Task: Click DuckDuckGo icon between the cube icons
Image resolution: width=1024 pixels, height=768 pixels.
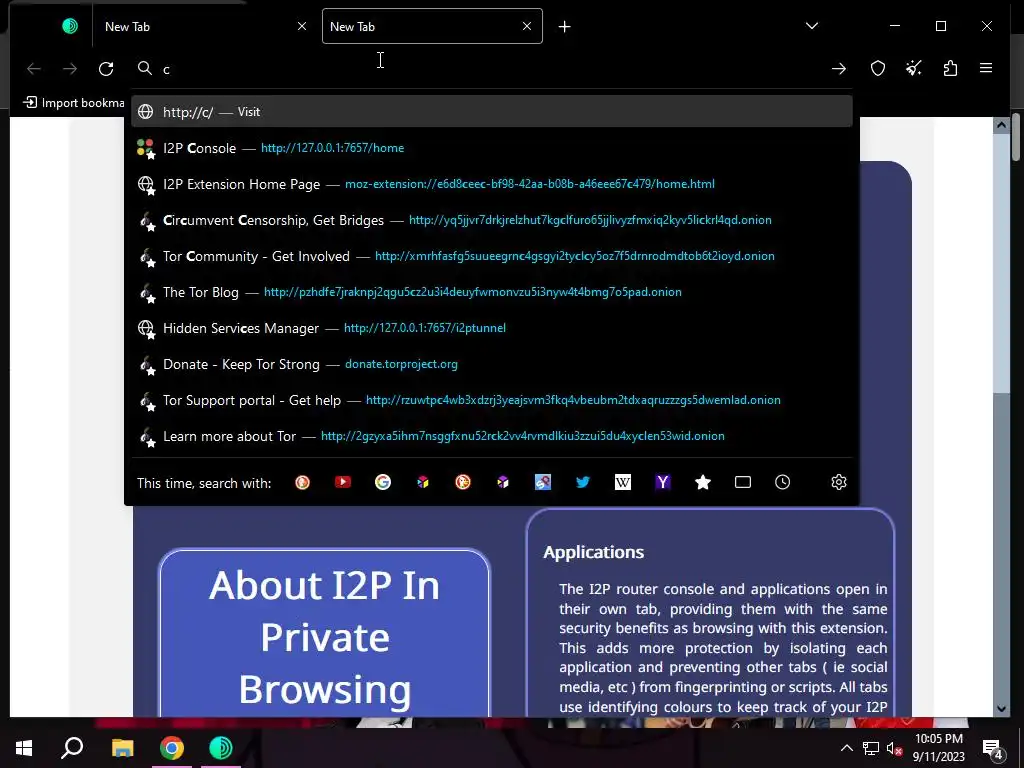Action: (462, 483)
